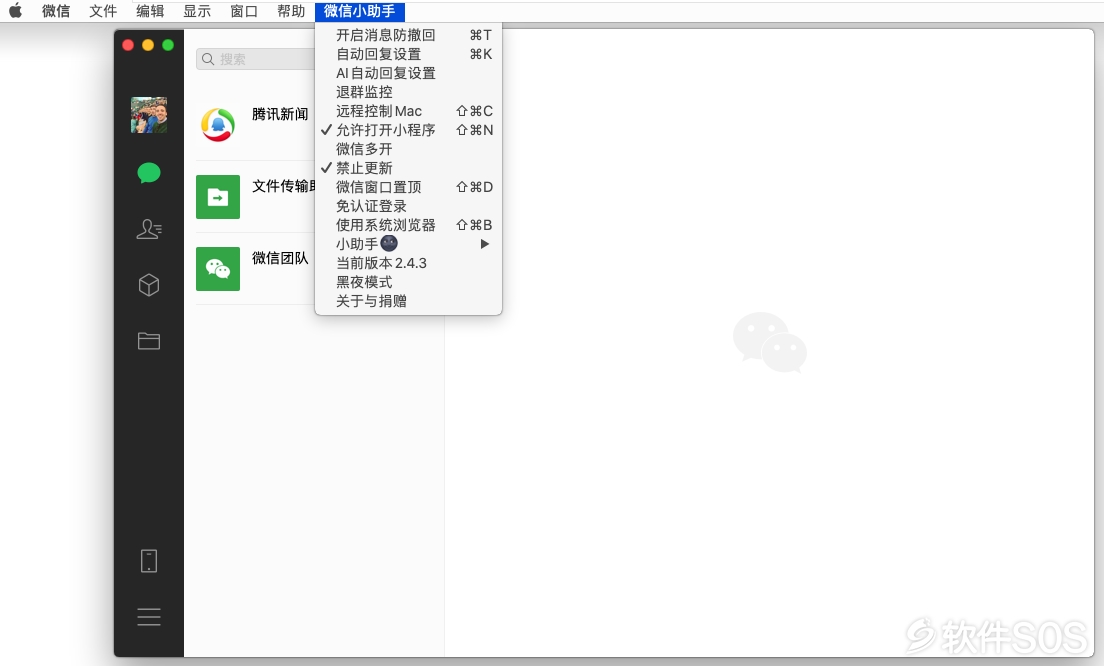Open the Contacts icon in sidebar
This screenshot has width=1104, height=666.
coord(149,229)
